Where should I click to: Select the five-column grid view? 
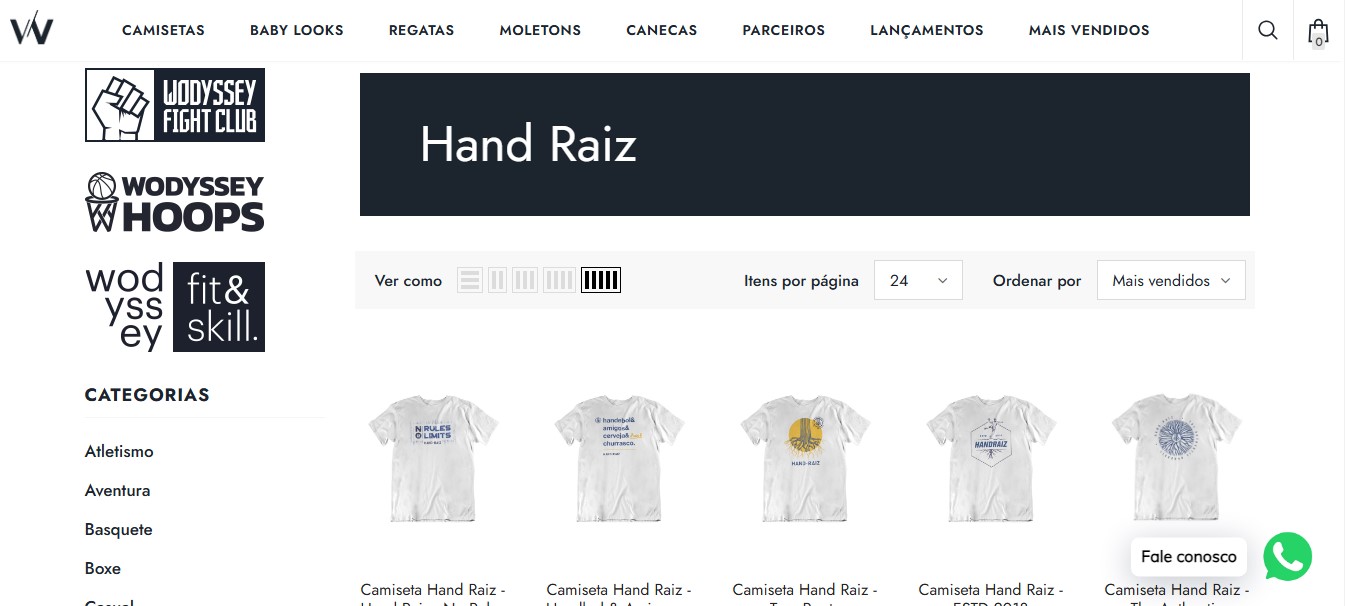601,280
